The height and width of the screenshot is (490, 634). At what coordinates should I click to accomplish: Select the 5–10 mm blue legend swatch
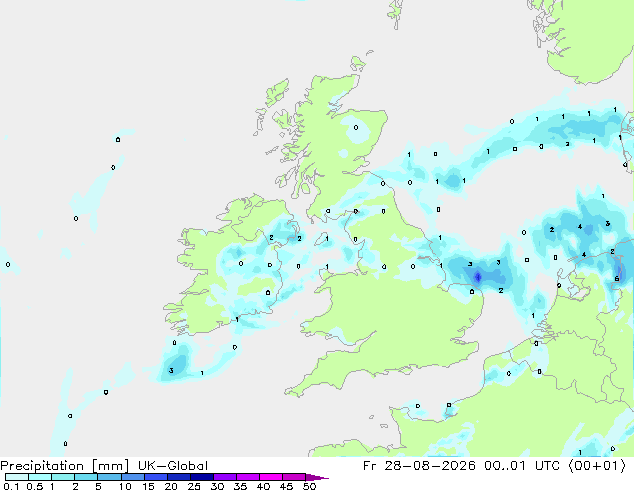click(x=109, y=477)
